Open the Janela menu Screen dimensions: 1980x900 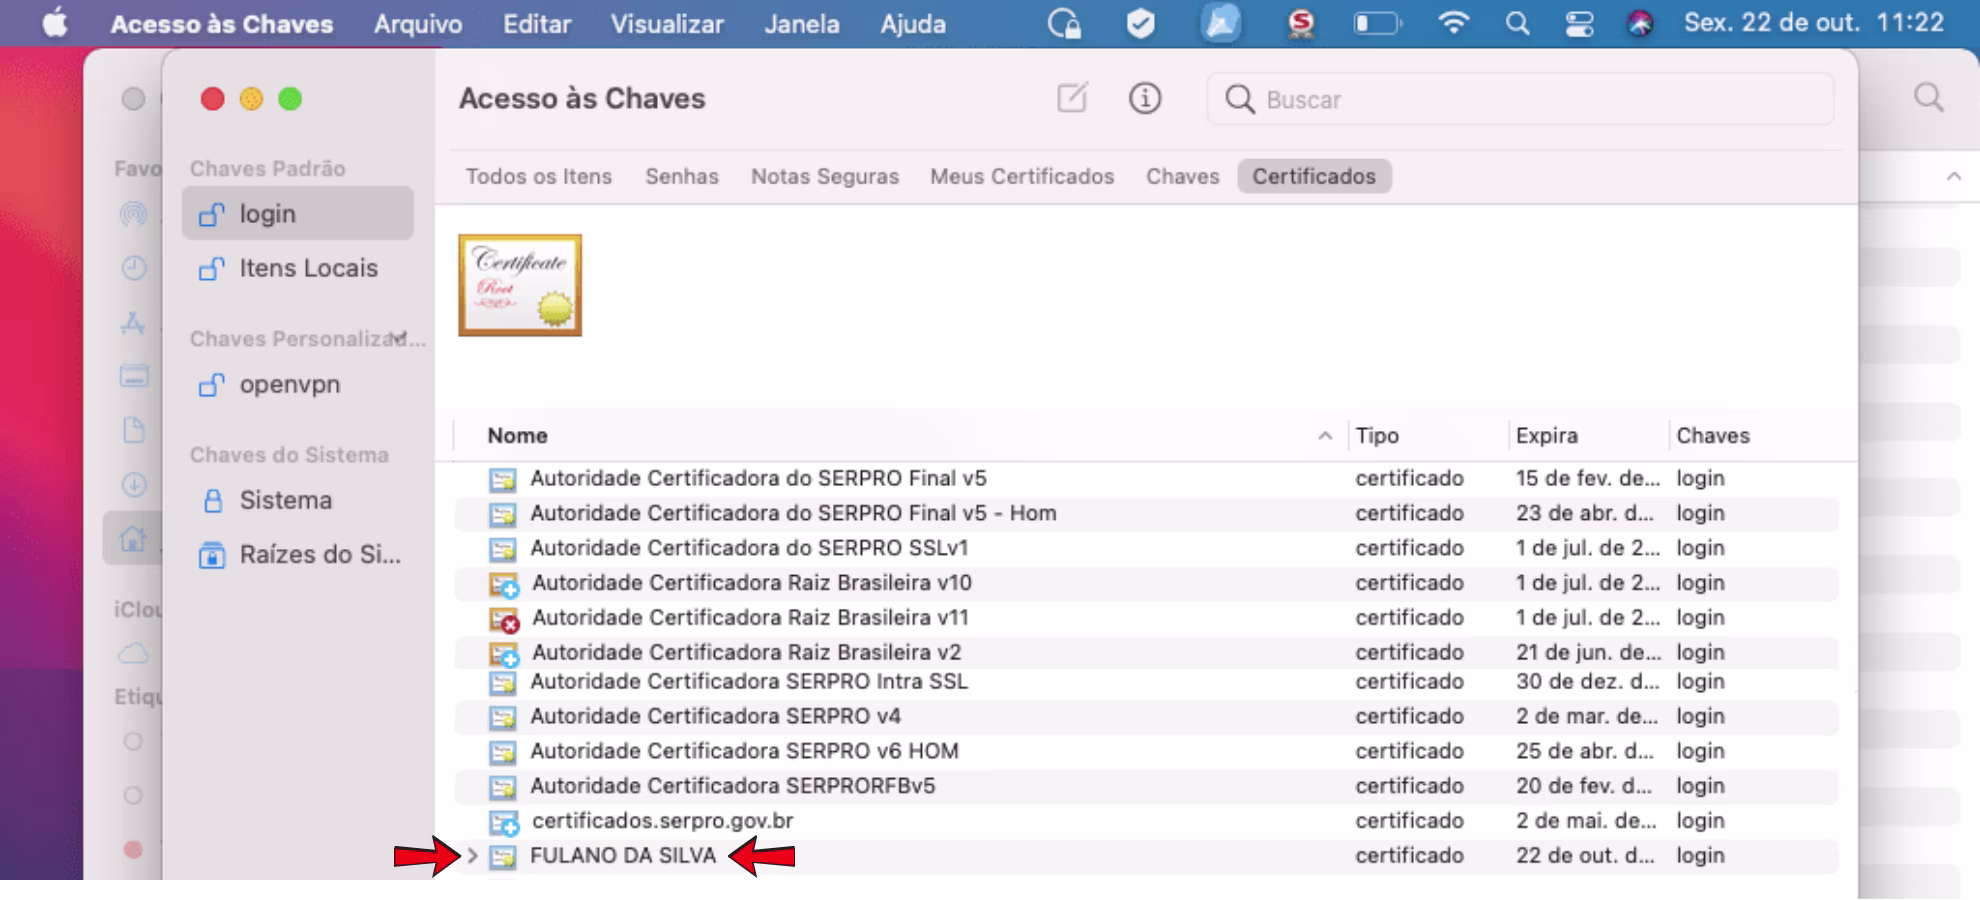tap(802, 23)
